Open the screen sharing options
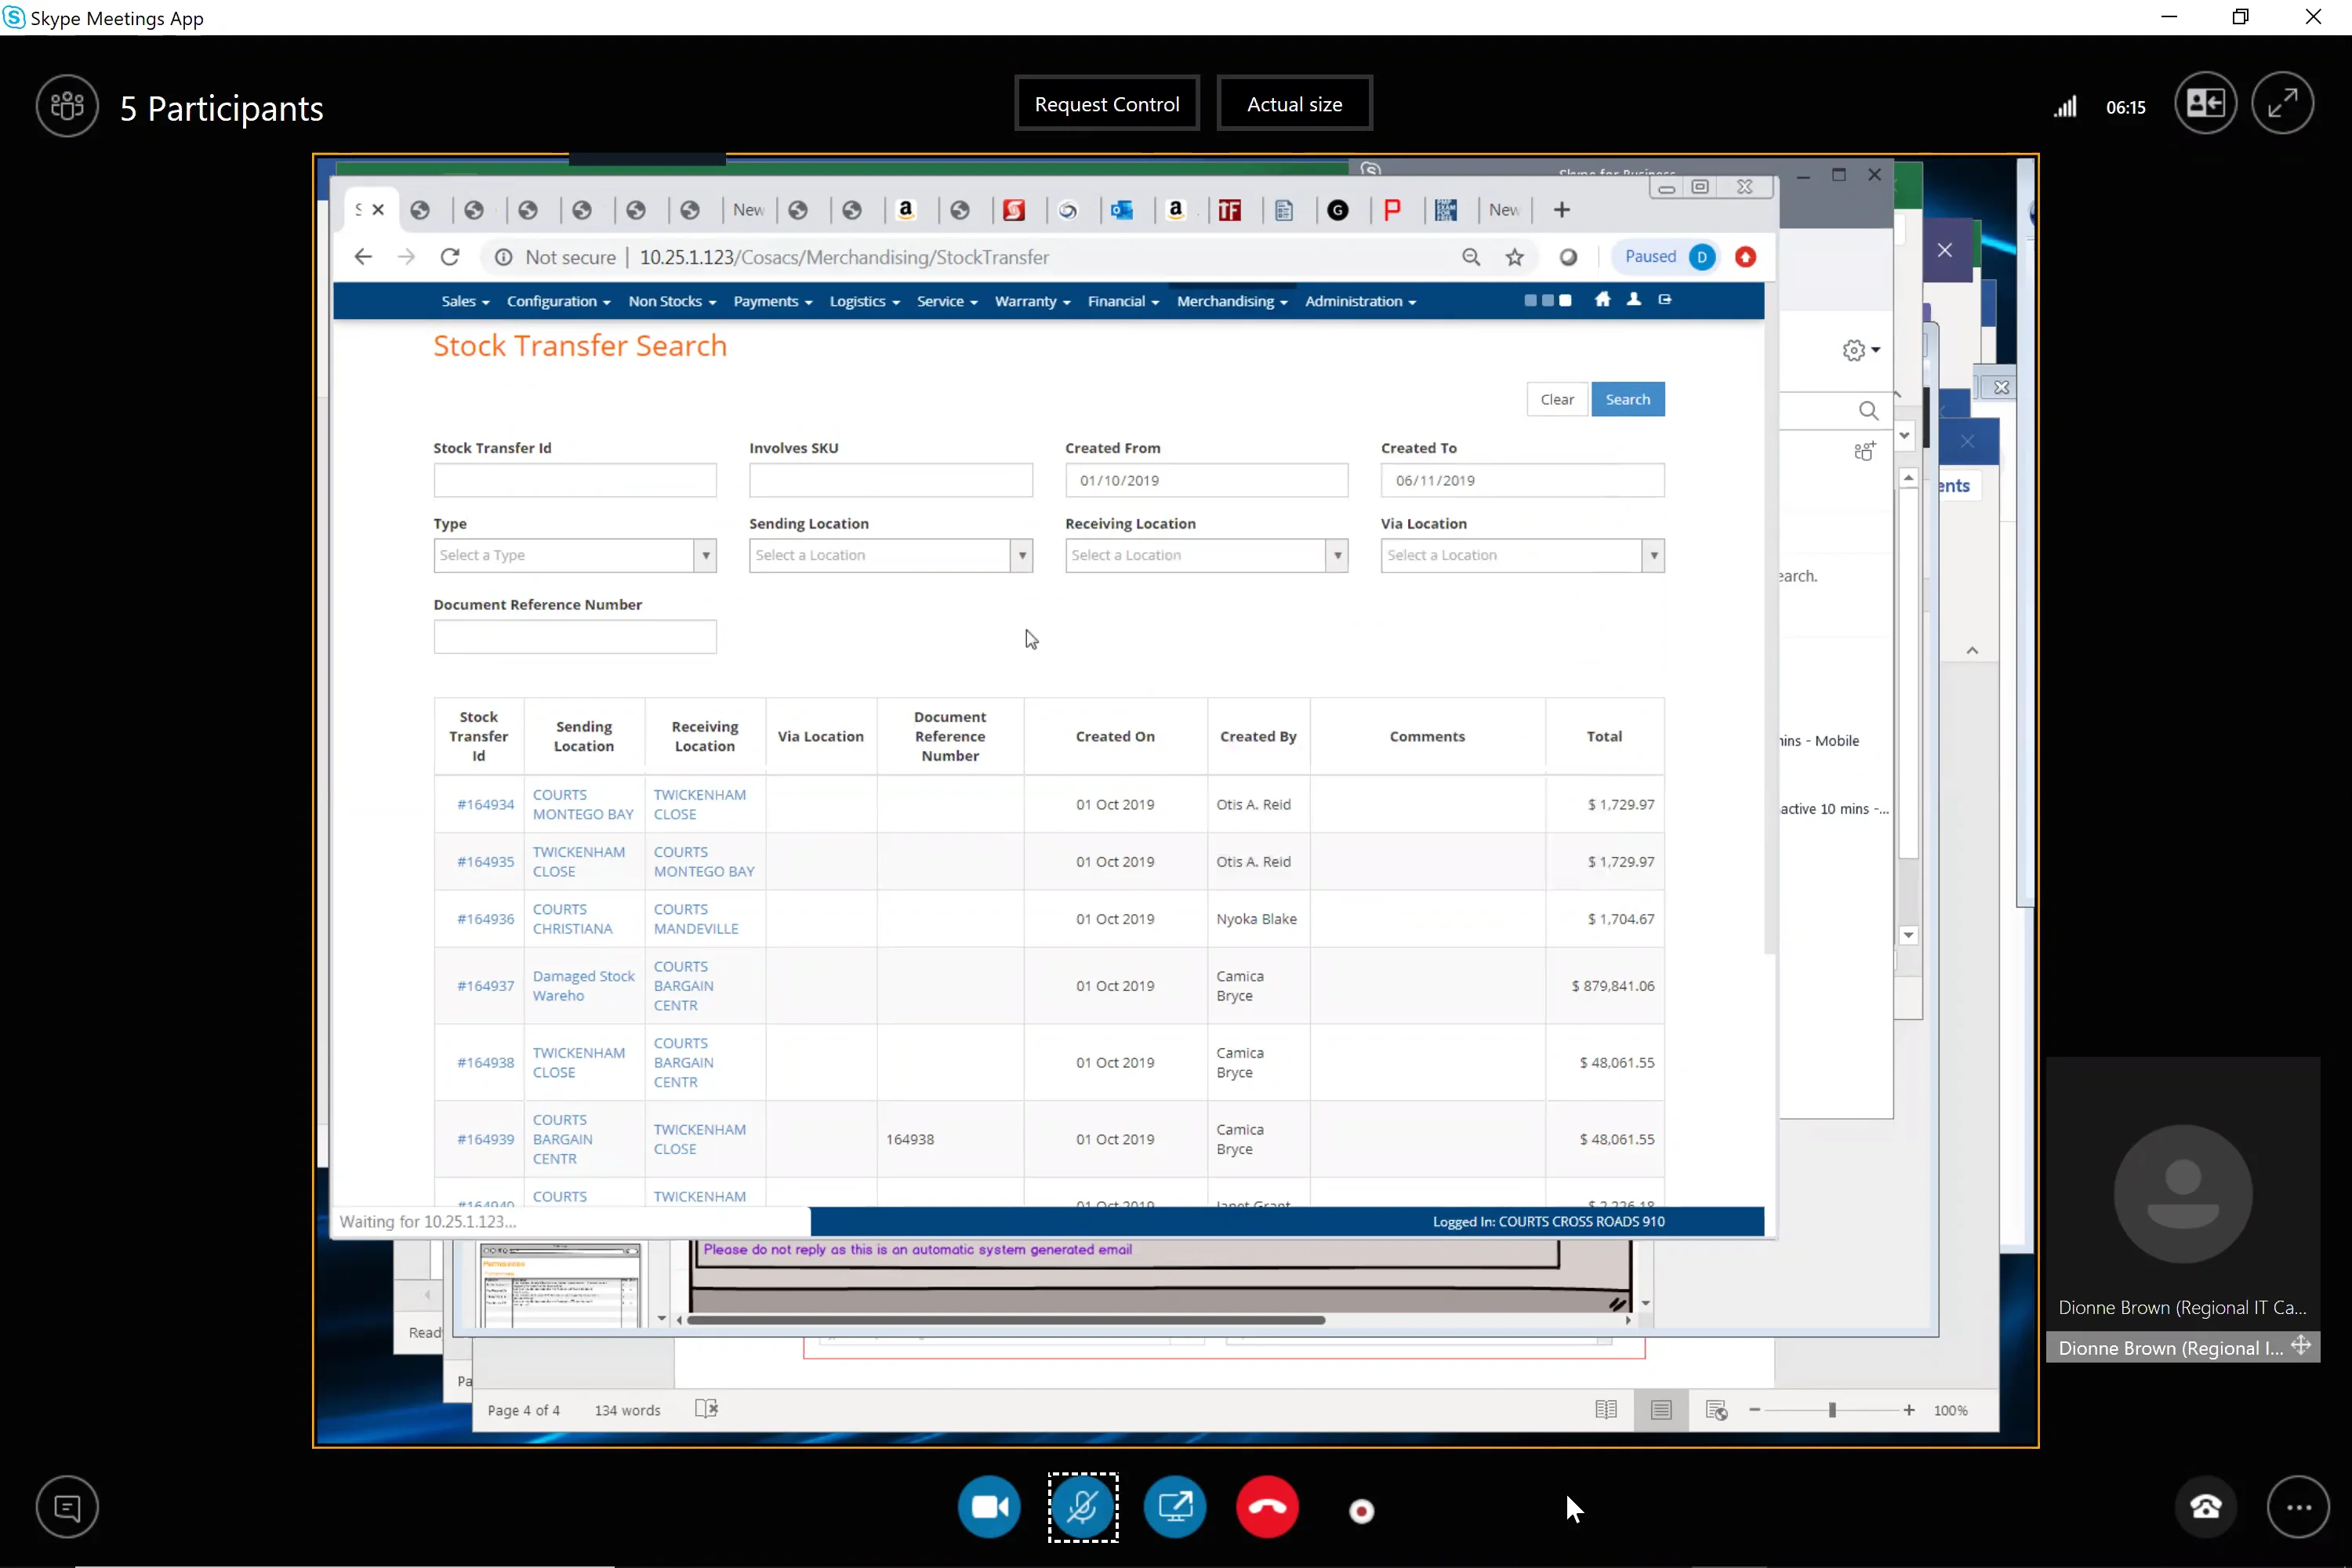The image size is (2352, 1568). 1176,1507
